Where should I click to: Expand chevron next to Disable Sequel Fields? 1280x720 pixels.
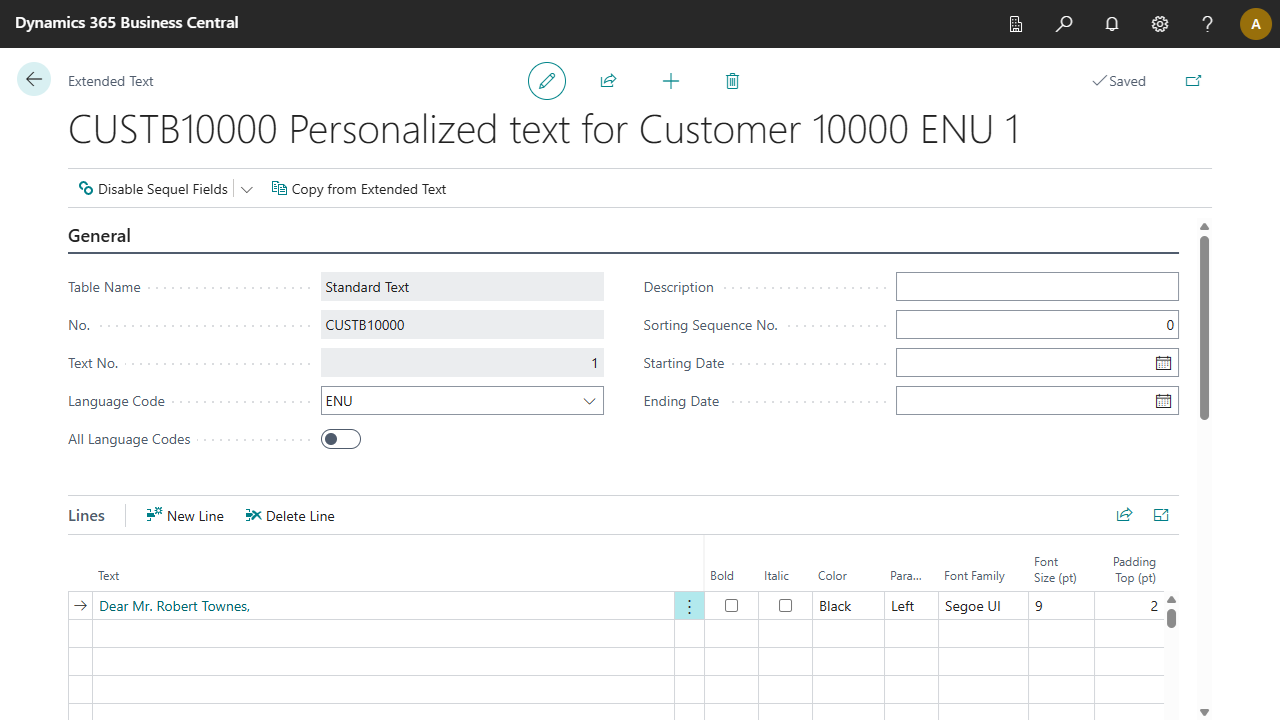247,189
